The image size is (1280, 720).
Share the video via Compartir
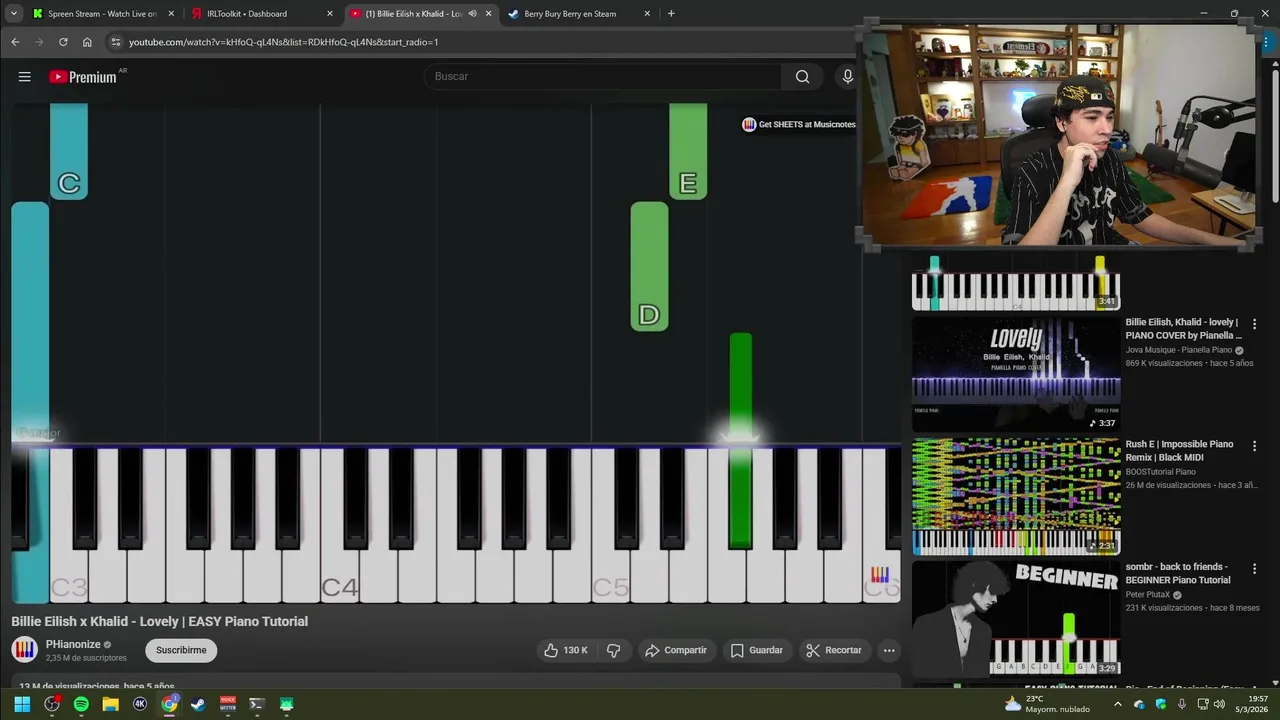pyautogui.click(x=676, y=650)
